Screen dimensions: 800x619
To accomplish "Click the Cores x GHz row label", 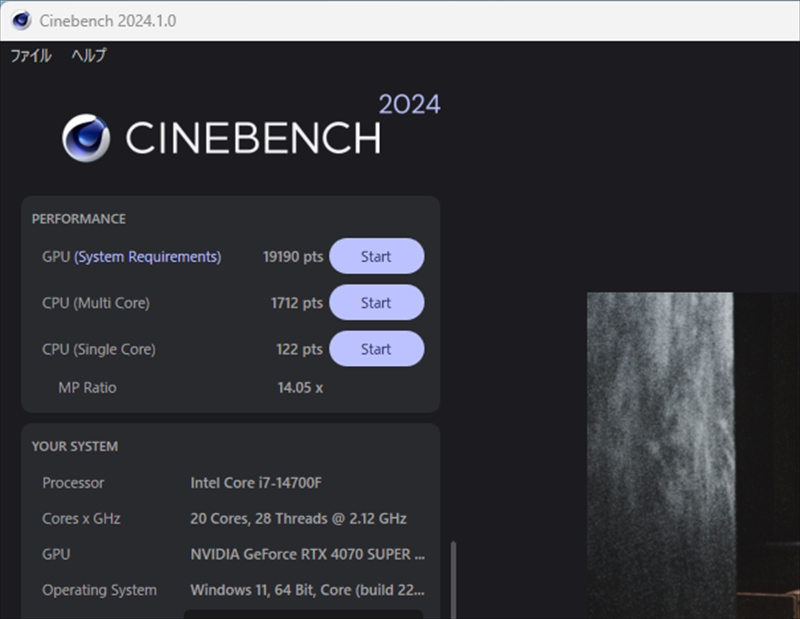I will [81, 518].
